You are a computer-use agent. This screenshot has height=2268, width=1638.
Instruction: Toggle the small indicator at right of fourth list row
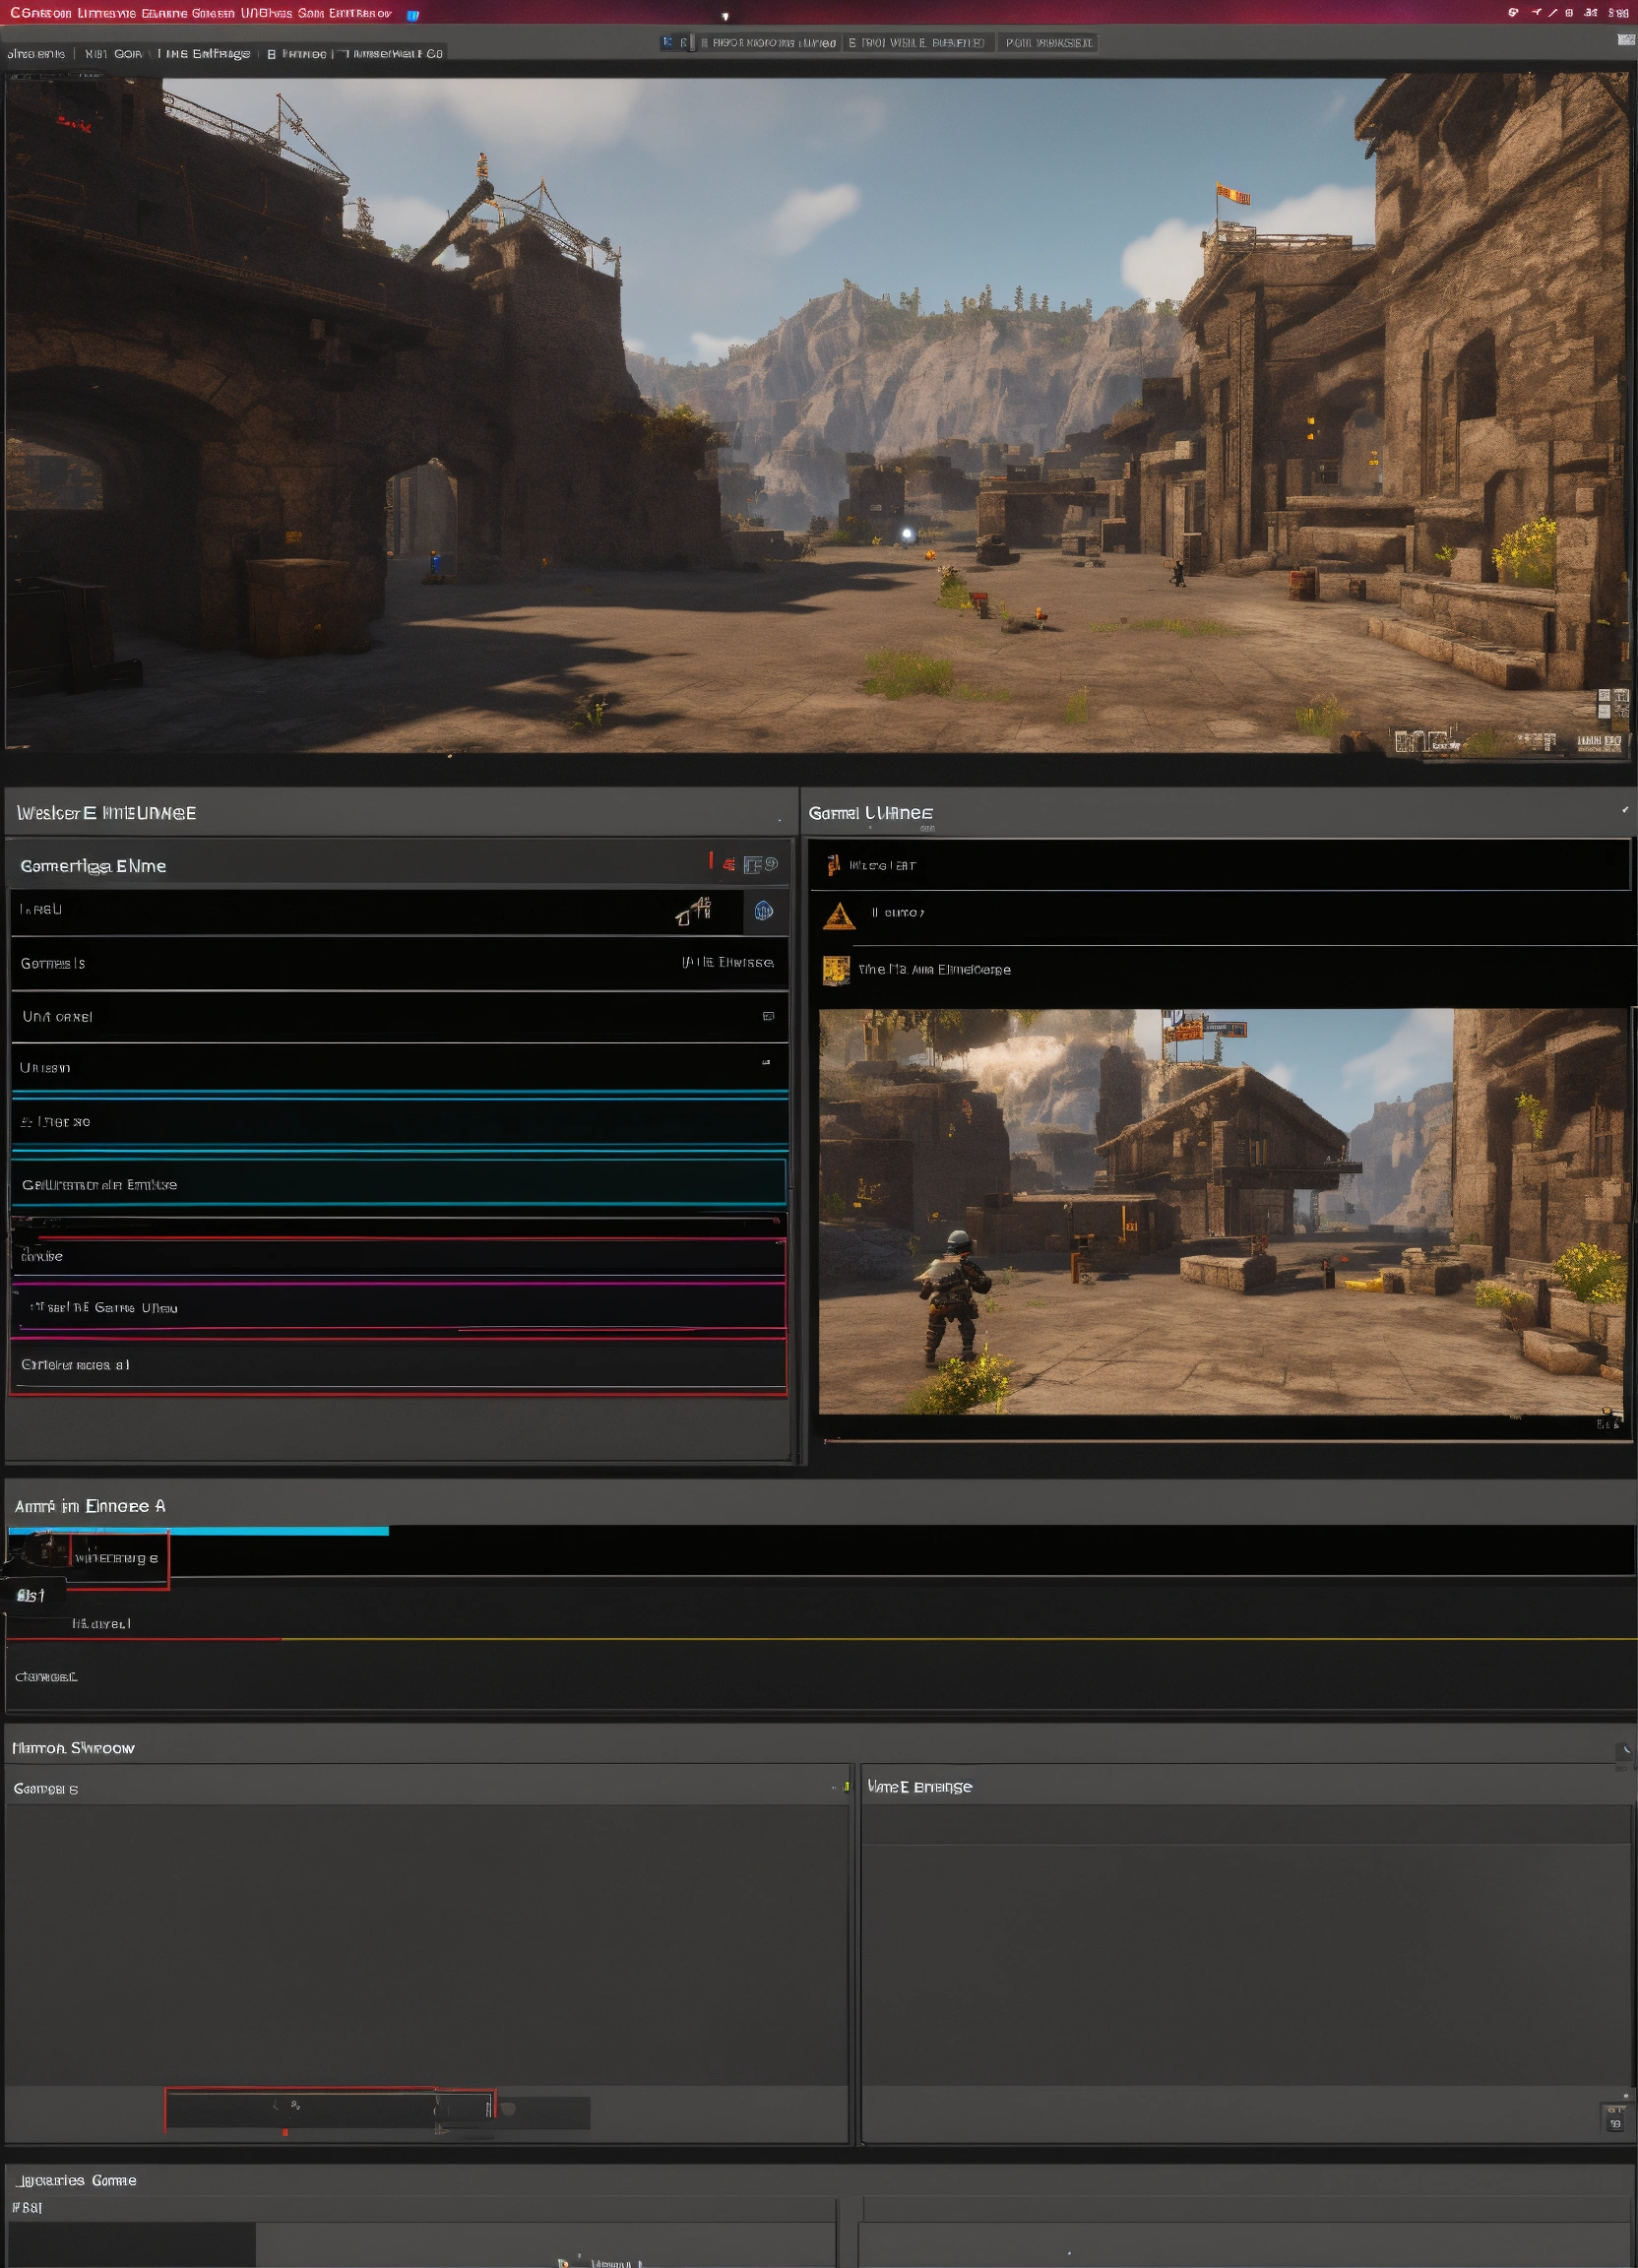coord(766,1063)
